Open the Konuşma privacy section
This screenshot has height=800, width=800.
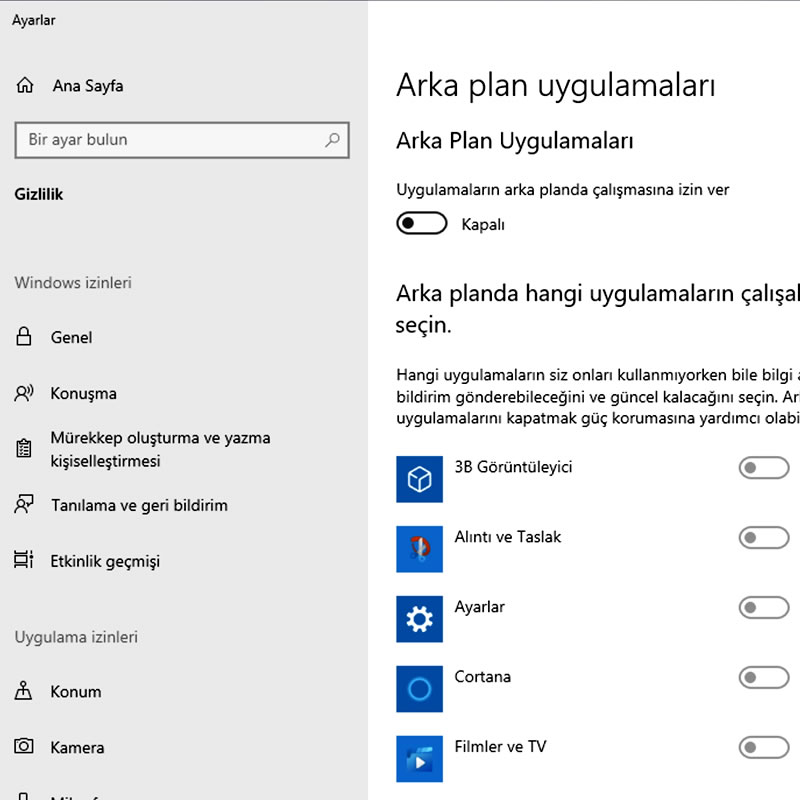coord(83,394)
